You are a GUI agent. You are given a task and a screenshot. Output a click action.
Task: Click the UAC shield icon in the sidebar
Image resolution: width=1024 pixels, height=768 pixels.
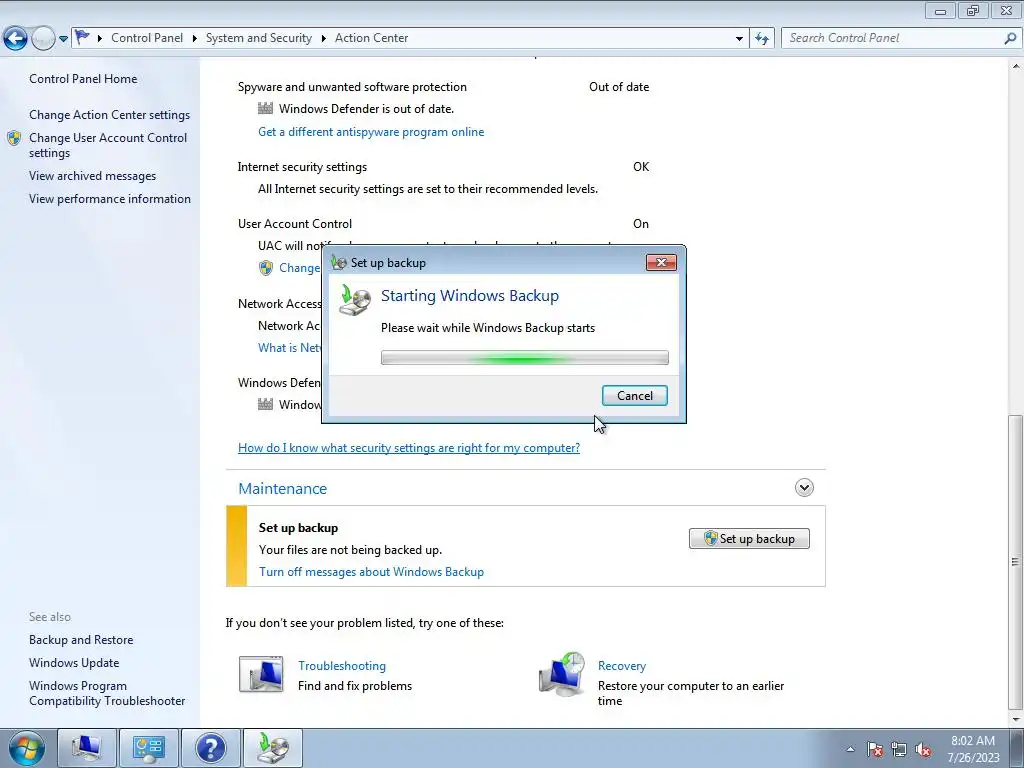14,138
